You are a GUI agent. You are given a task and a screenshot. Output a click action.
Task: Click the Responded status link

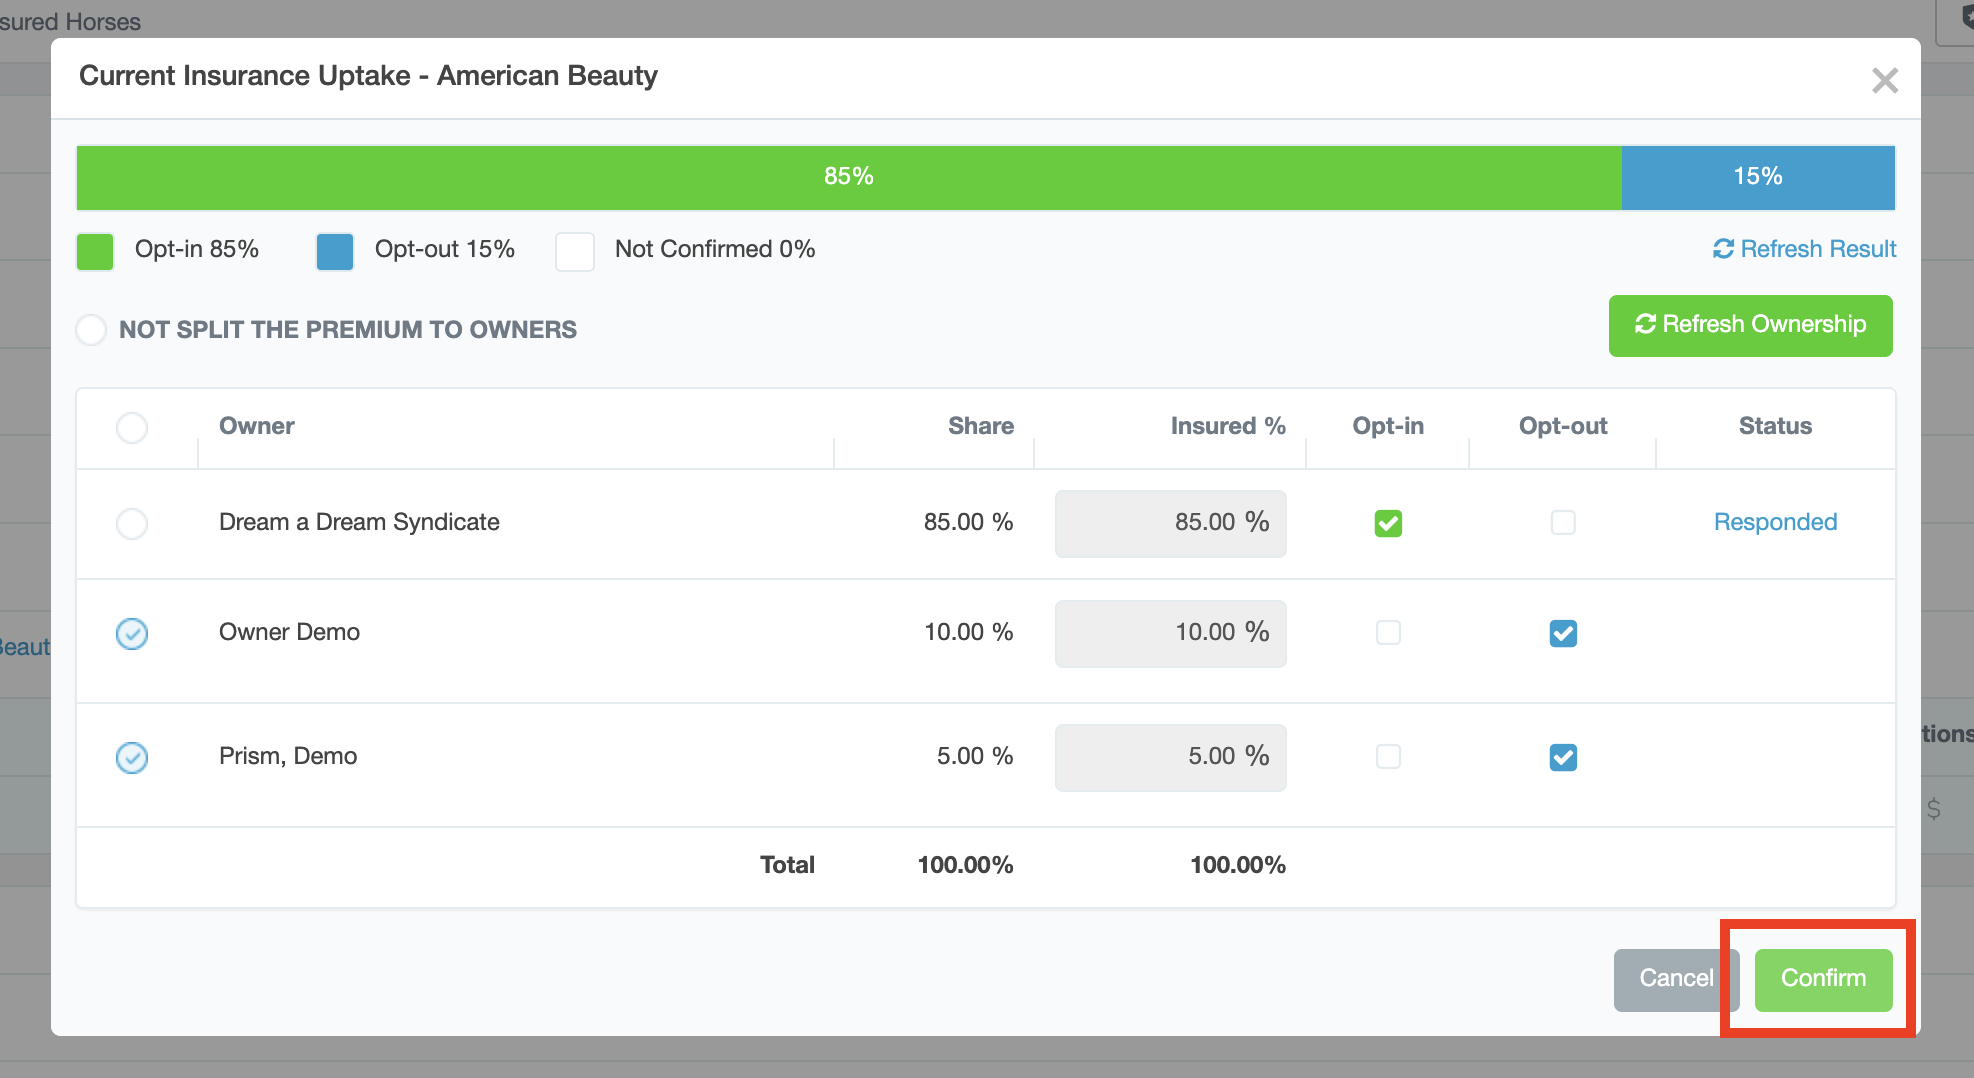point(1775,522)
